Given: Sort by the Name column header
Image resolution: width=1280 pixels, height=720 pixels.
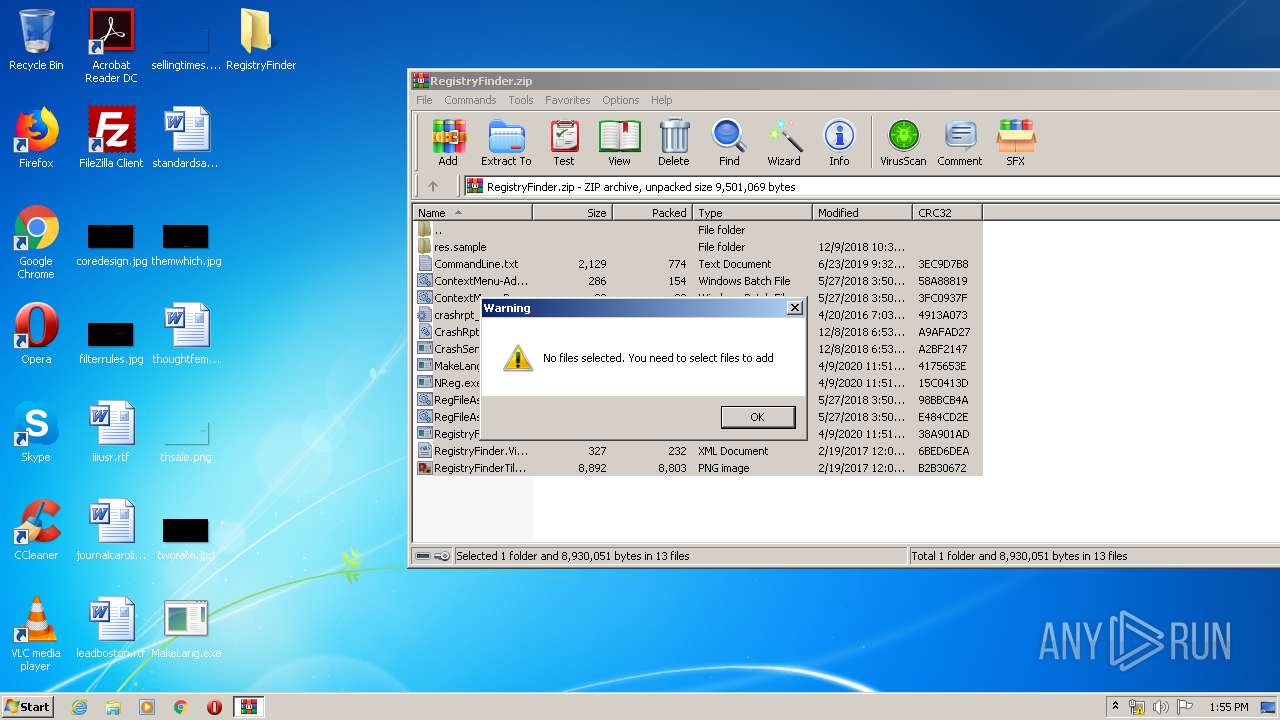Looking at the screenshot, I should 472,212.
